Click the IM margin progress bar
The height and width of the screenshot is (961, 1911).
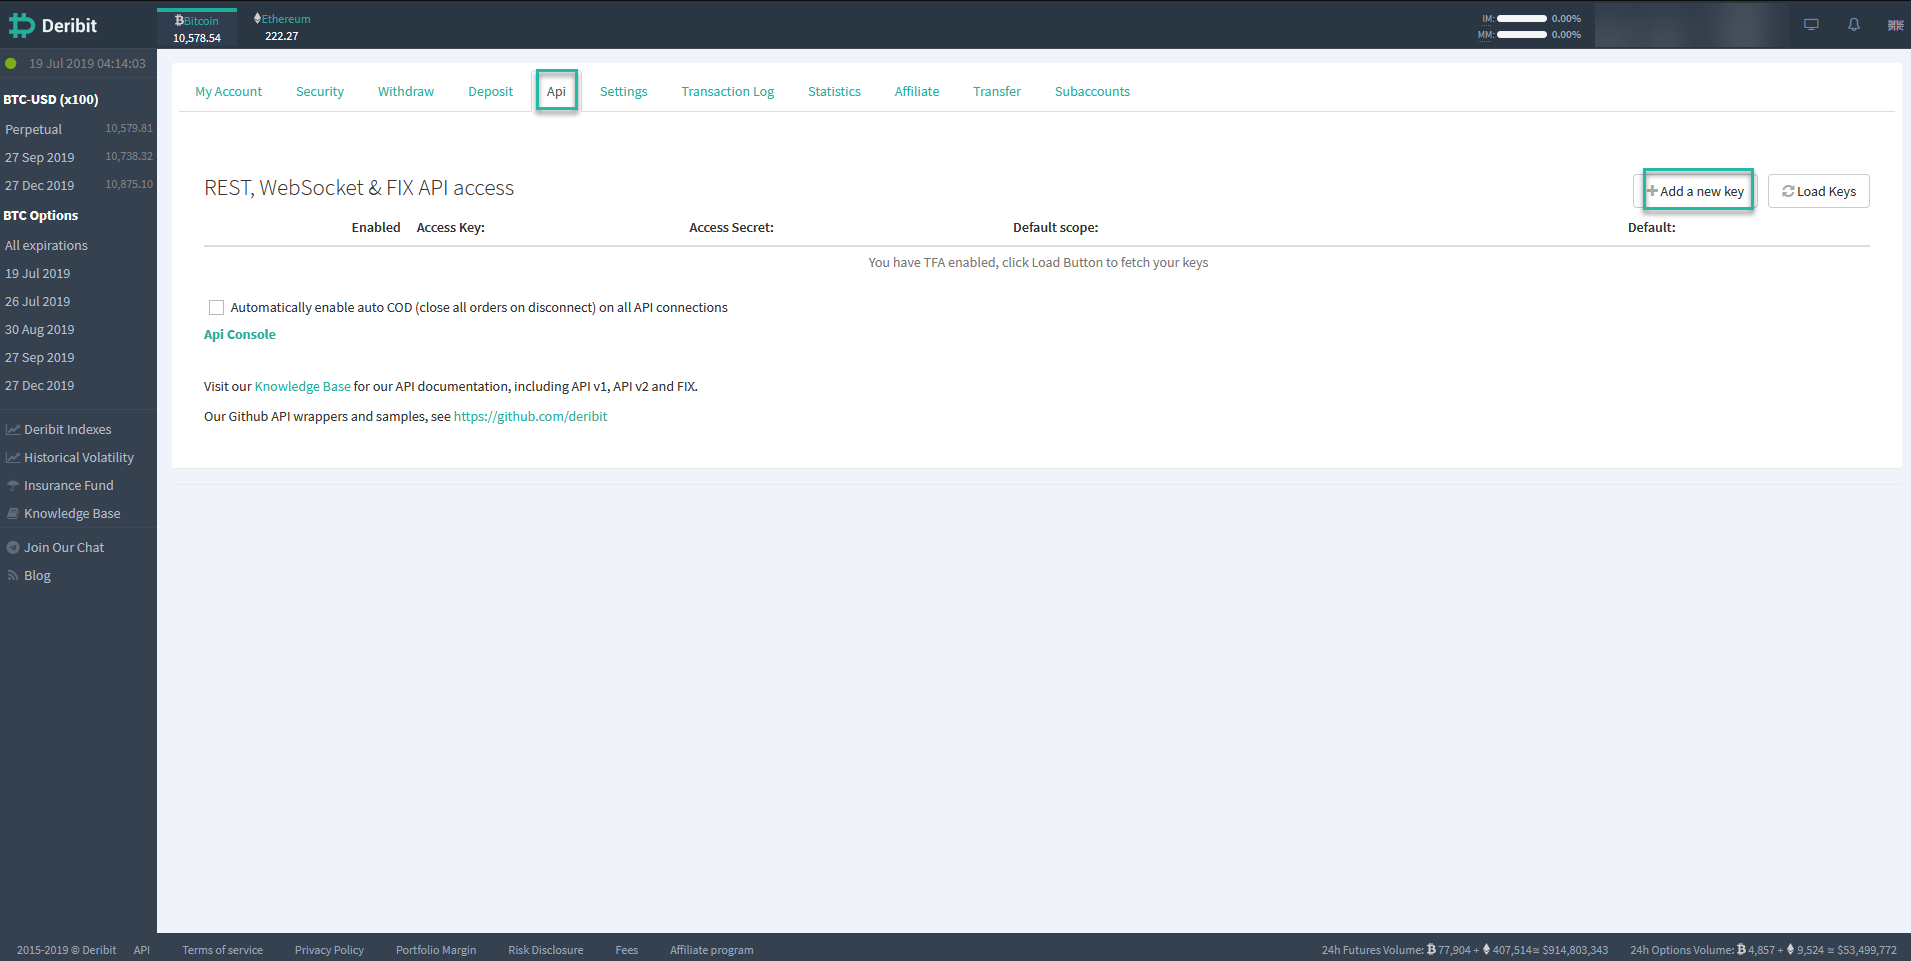pos(1523,18)
